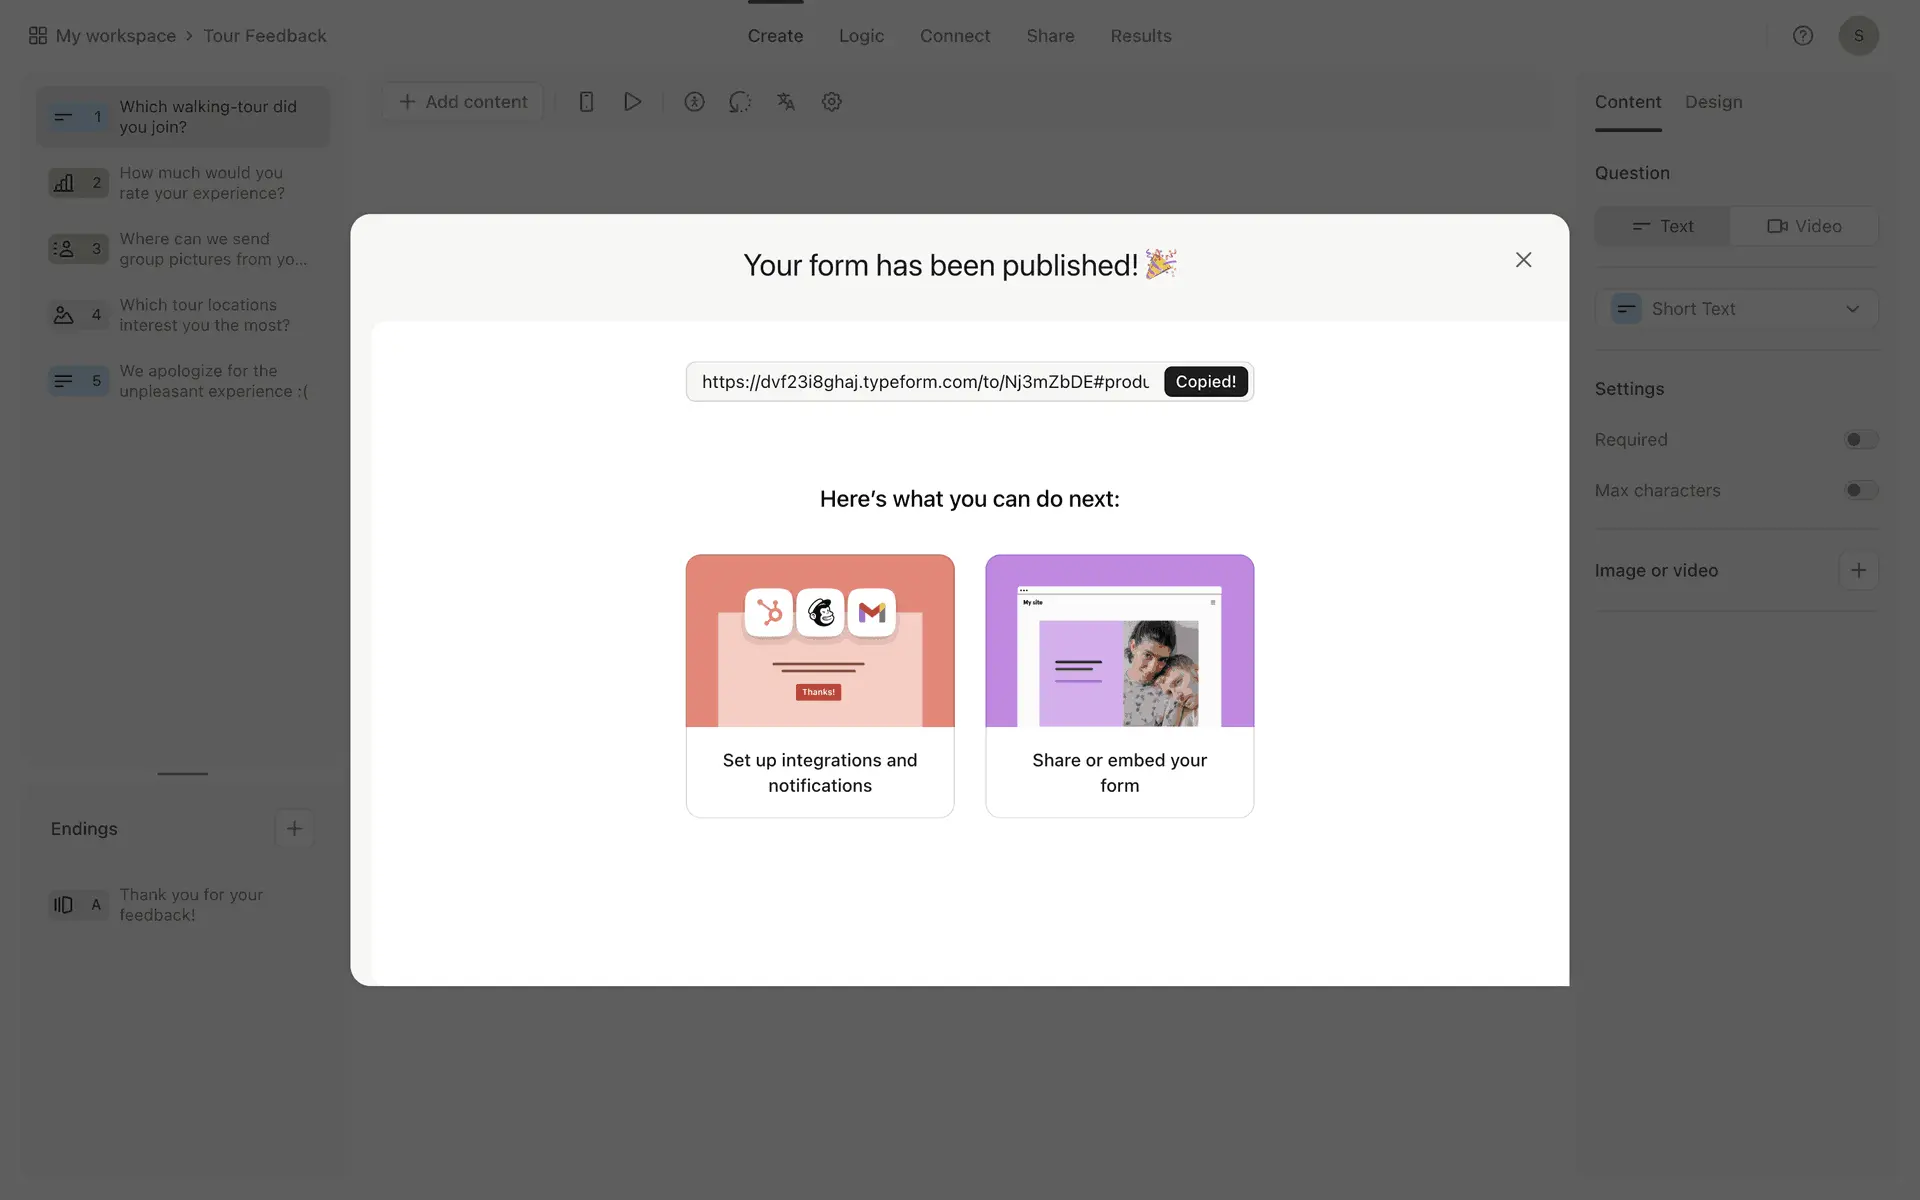
Task: Open the My workspace breadcrumb
Action: (x=115, y=36)
